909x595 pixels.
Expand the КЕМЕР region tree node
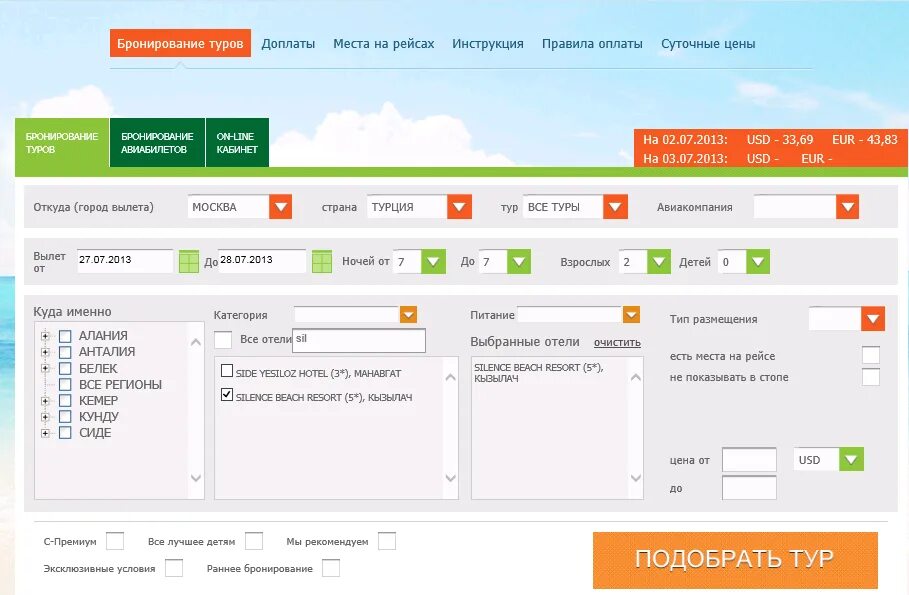45,401
